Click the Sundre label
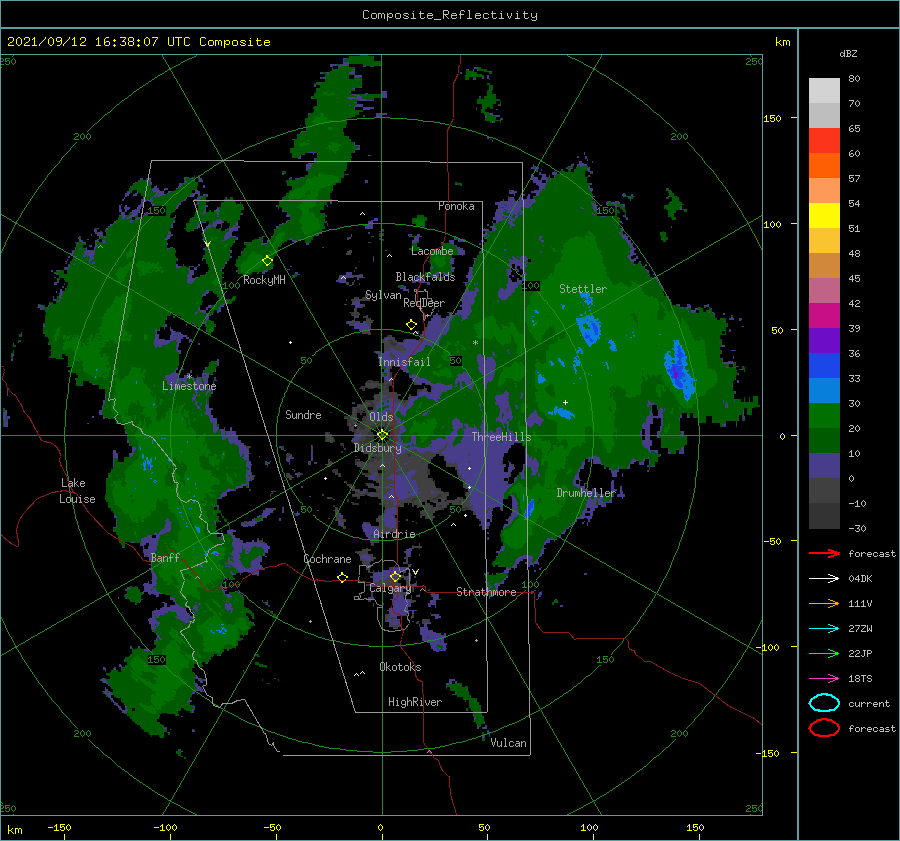The image size is (900, 841). pyautogui.click(x=303, y=414)
